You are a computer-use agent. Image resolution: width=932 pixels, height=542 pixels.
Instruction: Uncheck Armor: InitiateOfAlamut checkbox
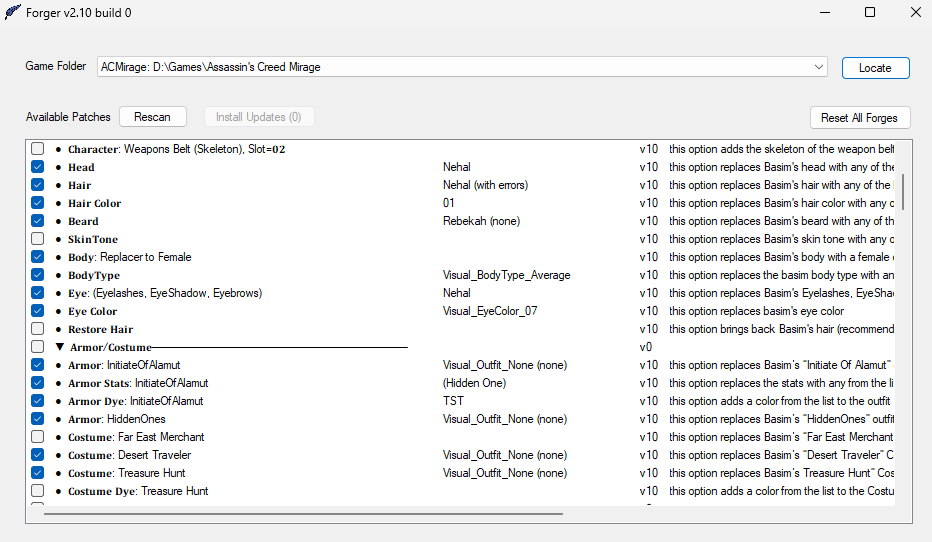point(37,365)
